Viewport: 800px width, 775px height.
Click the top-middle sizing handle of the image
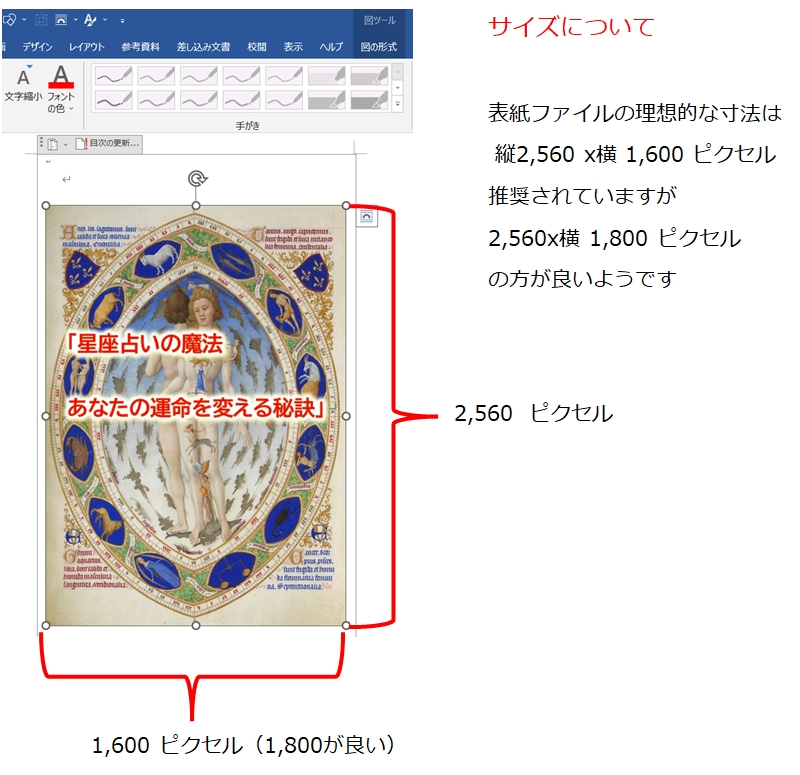pyautogui.click(x=196, y=206)
